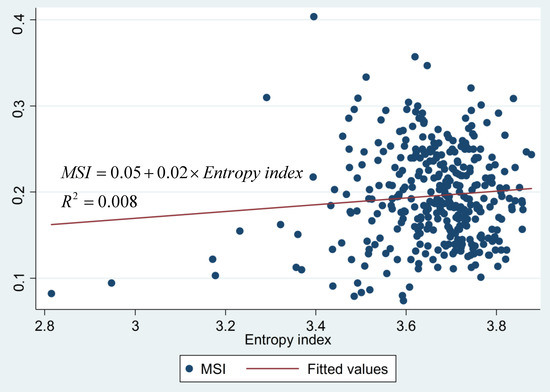This screenshot has height=392, width=550.
Task: Click the regression equation text
Action: 182,173
